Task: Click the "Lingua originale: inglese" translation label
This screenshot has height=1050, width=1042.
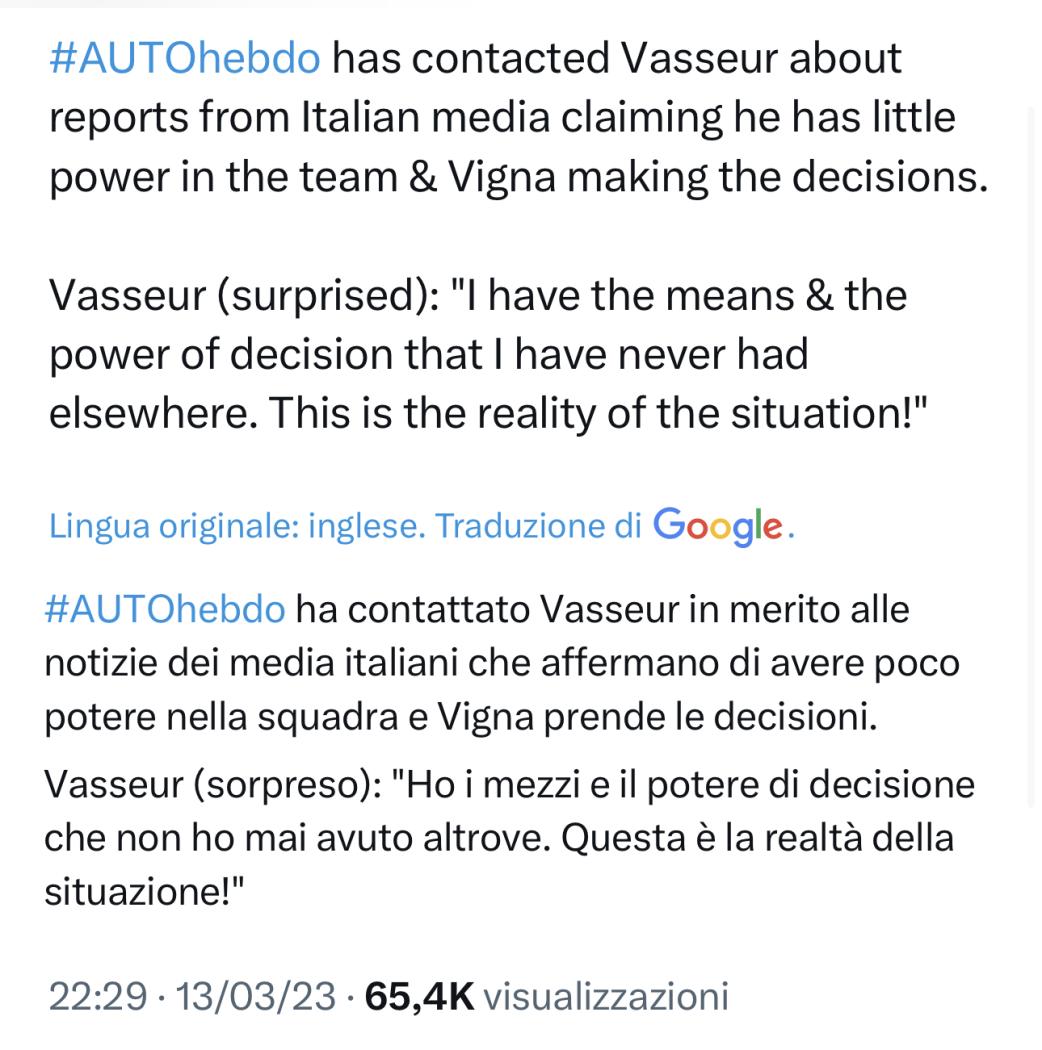Action: [x=237, y=526]
